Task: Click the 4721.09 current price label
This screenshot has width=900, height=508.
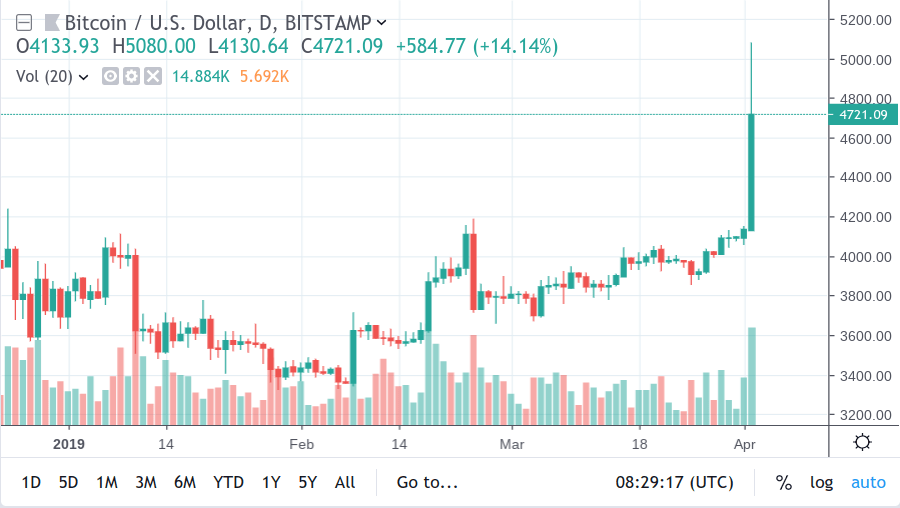Action: pos(864,115)
